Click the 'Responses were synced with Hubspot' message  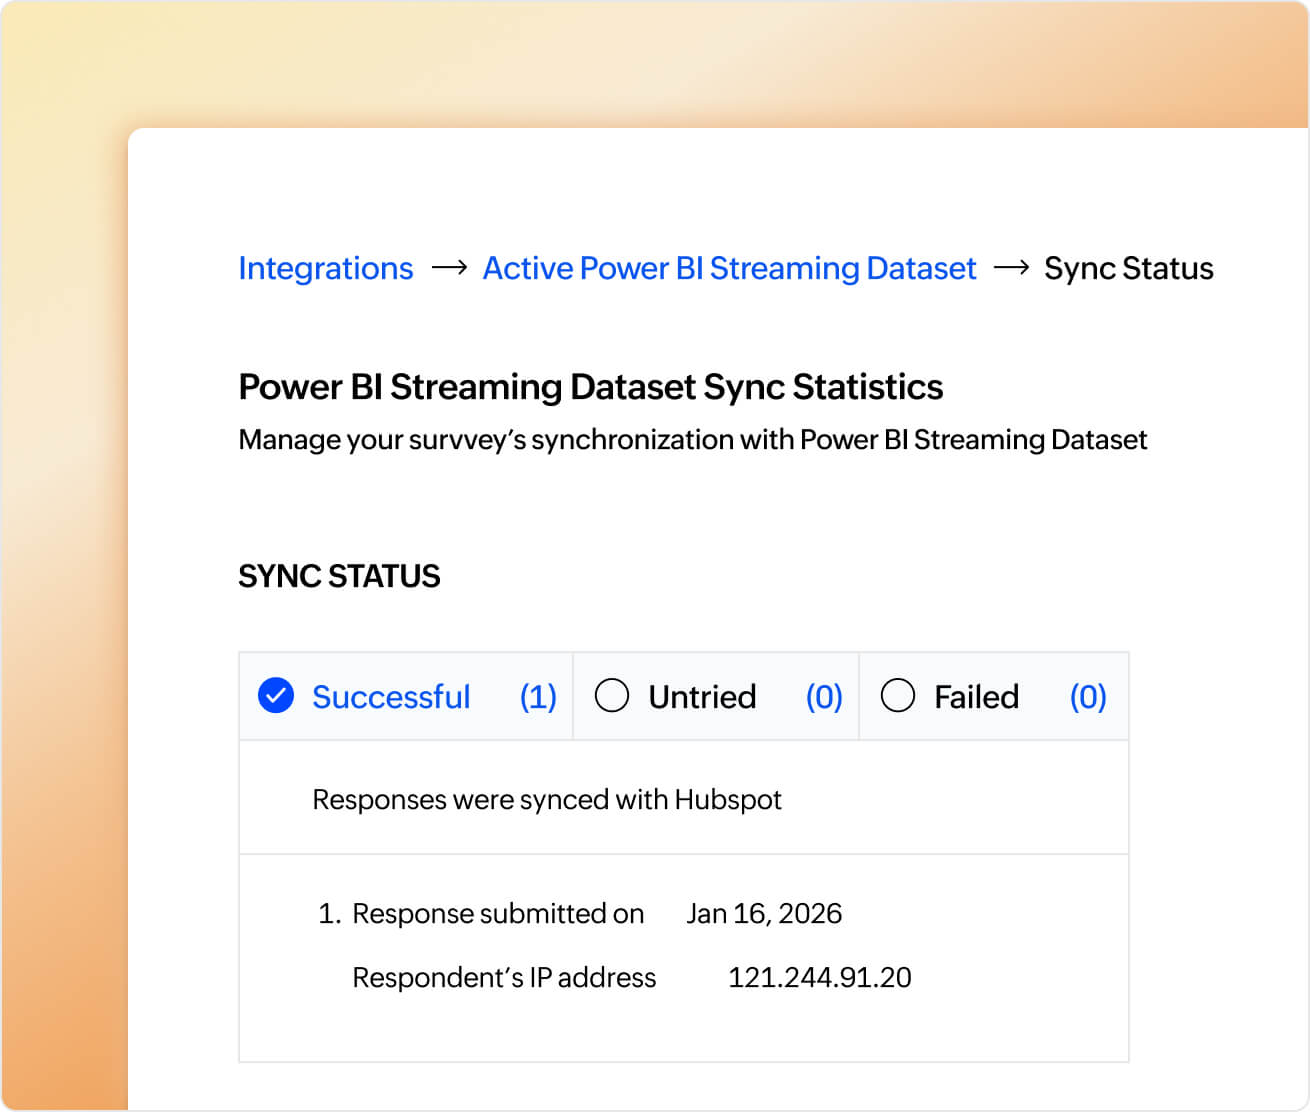(x=547, y=800)
